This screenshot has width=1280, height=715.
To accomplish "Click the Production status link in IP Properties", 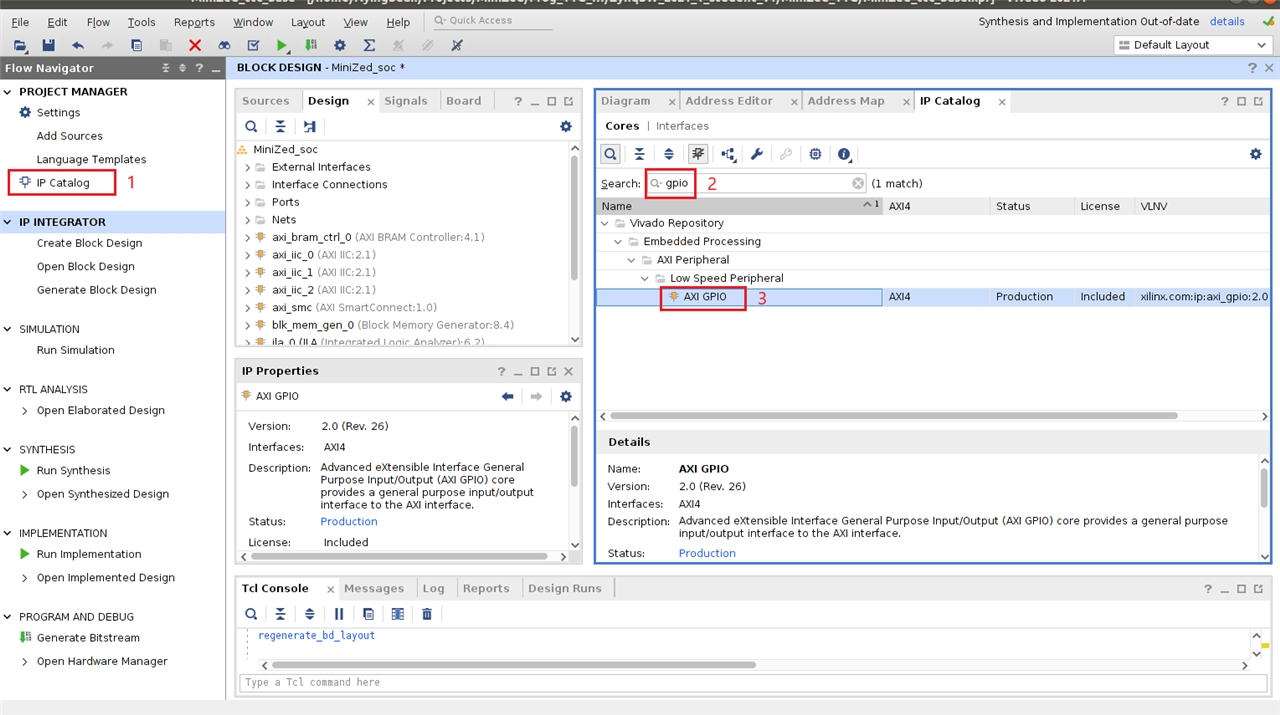I will click(349, 522).
